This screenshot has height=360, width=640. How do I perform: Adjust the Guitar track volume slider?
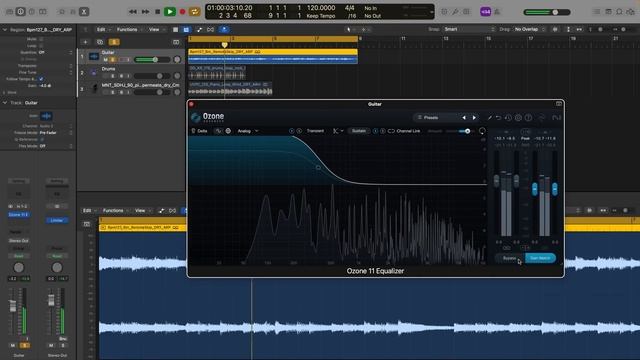tap(151, 60)
